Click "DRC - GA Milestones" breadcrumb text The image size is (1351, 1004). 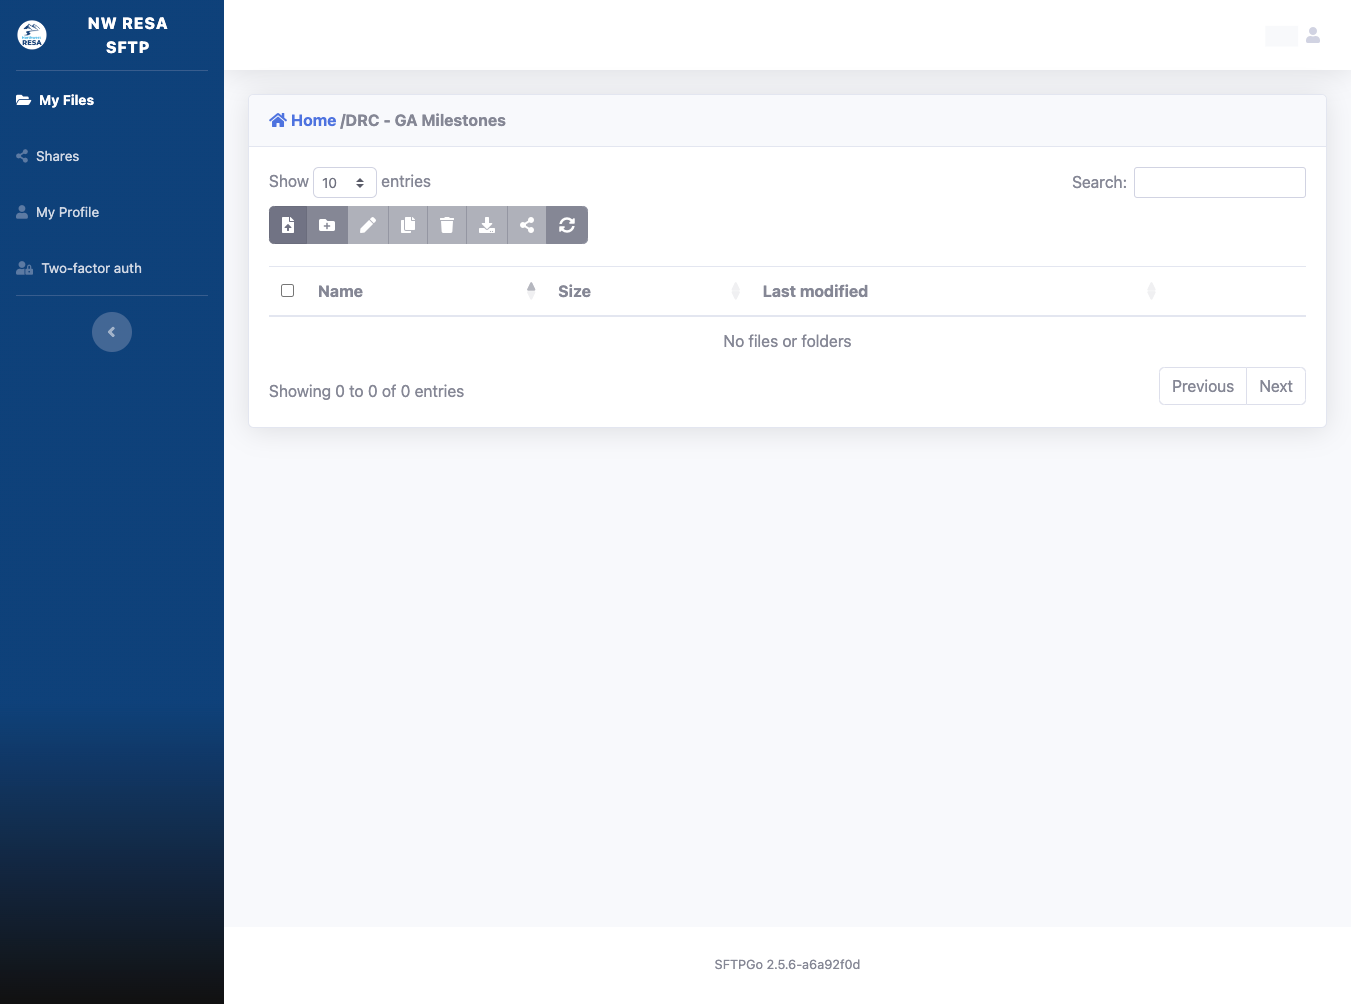[x=426, y=120]
